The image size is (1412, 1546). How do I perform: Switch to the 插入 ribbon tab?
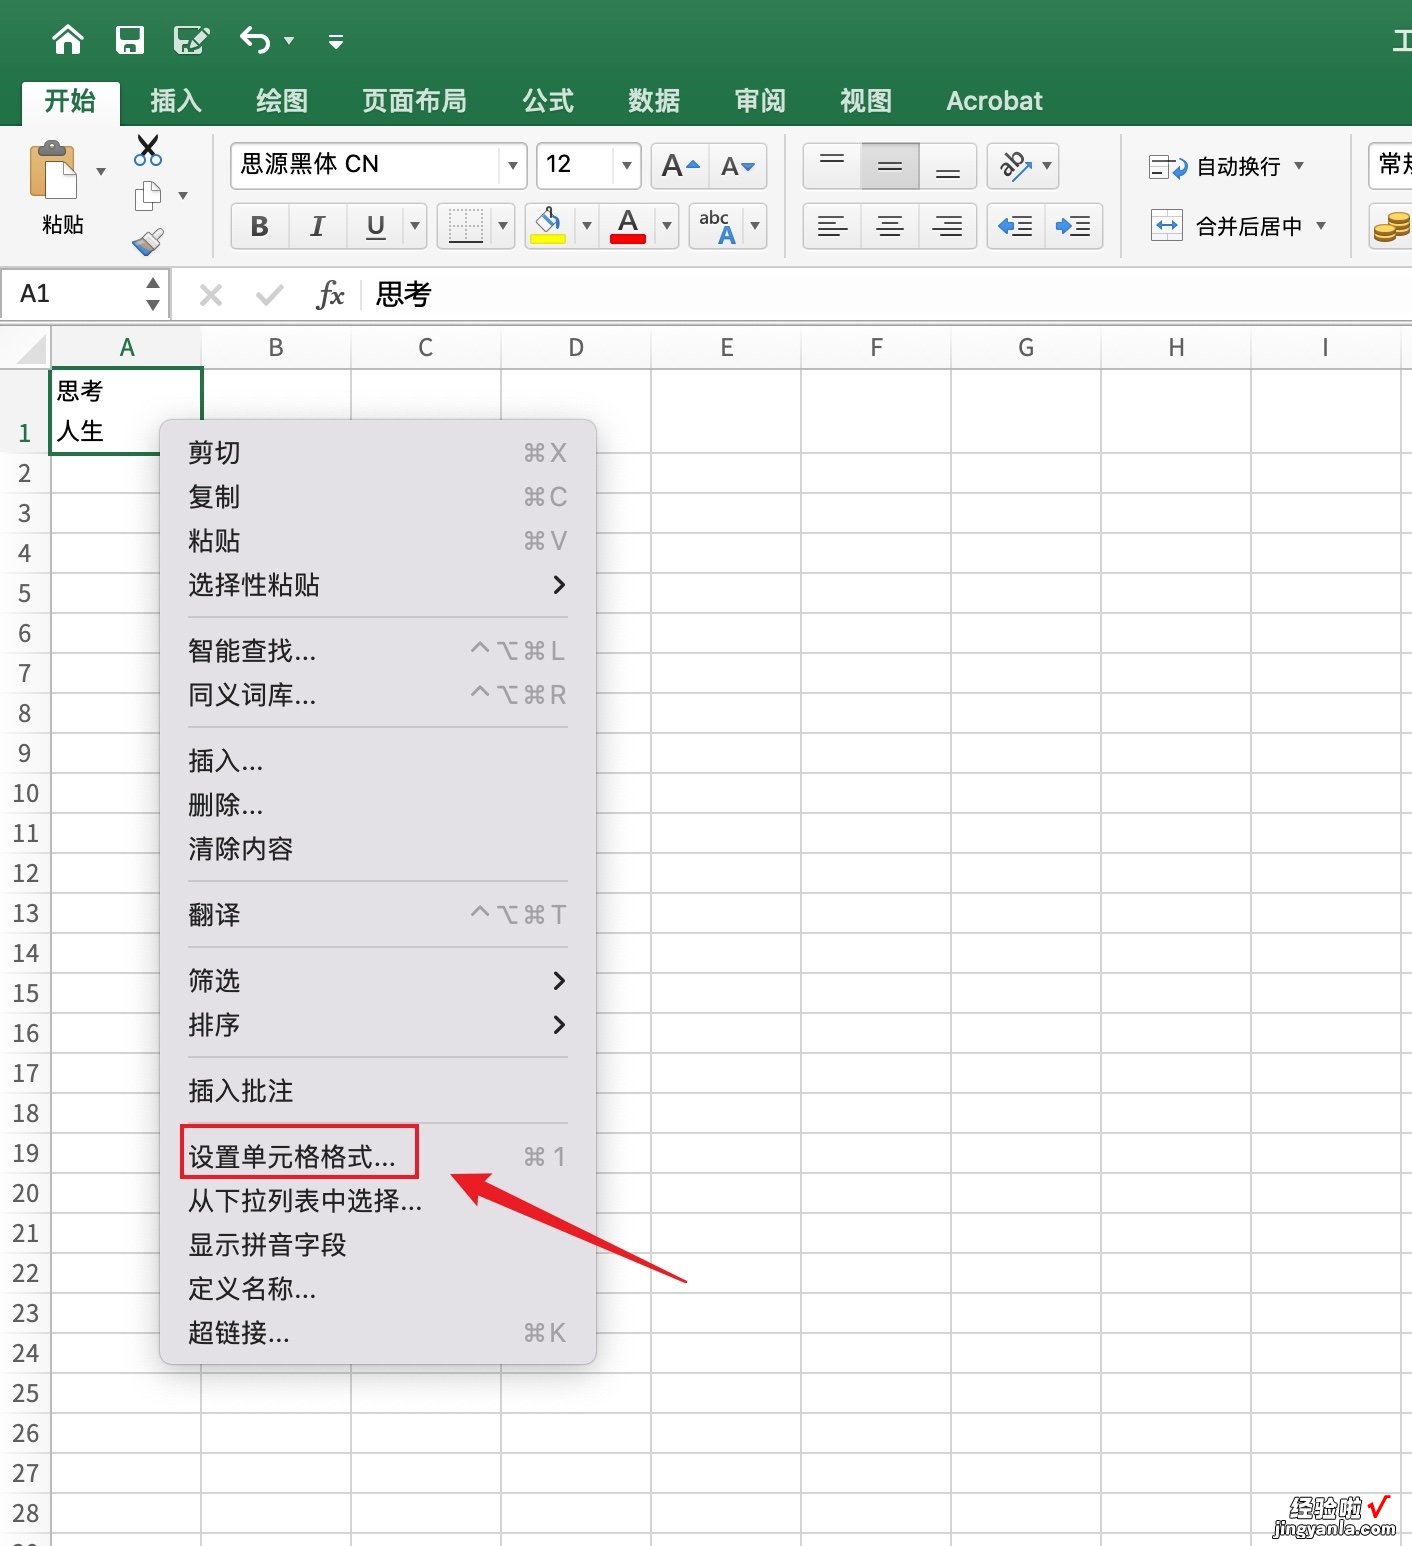[176, 101]
